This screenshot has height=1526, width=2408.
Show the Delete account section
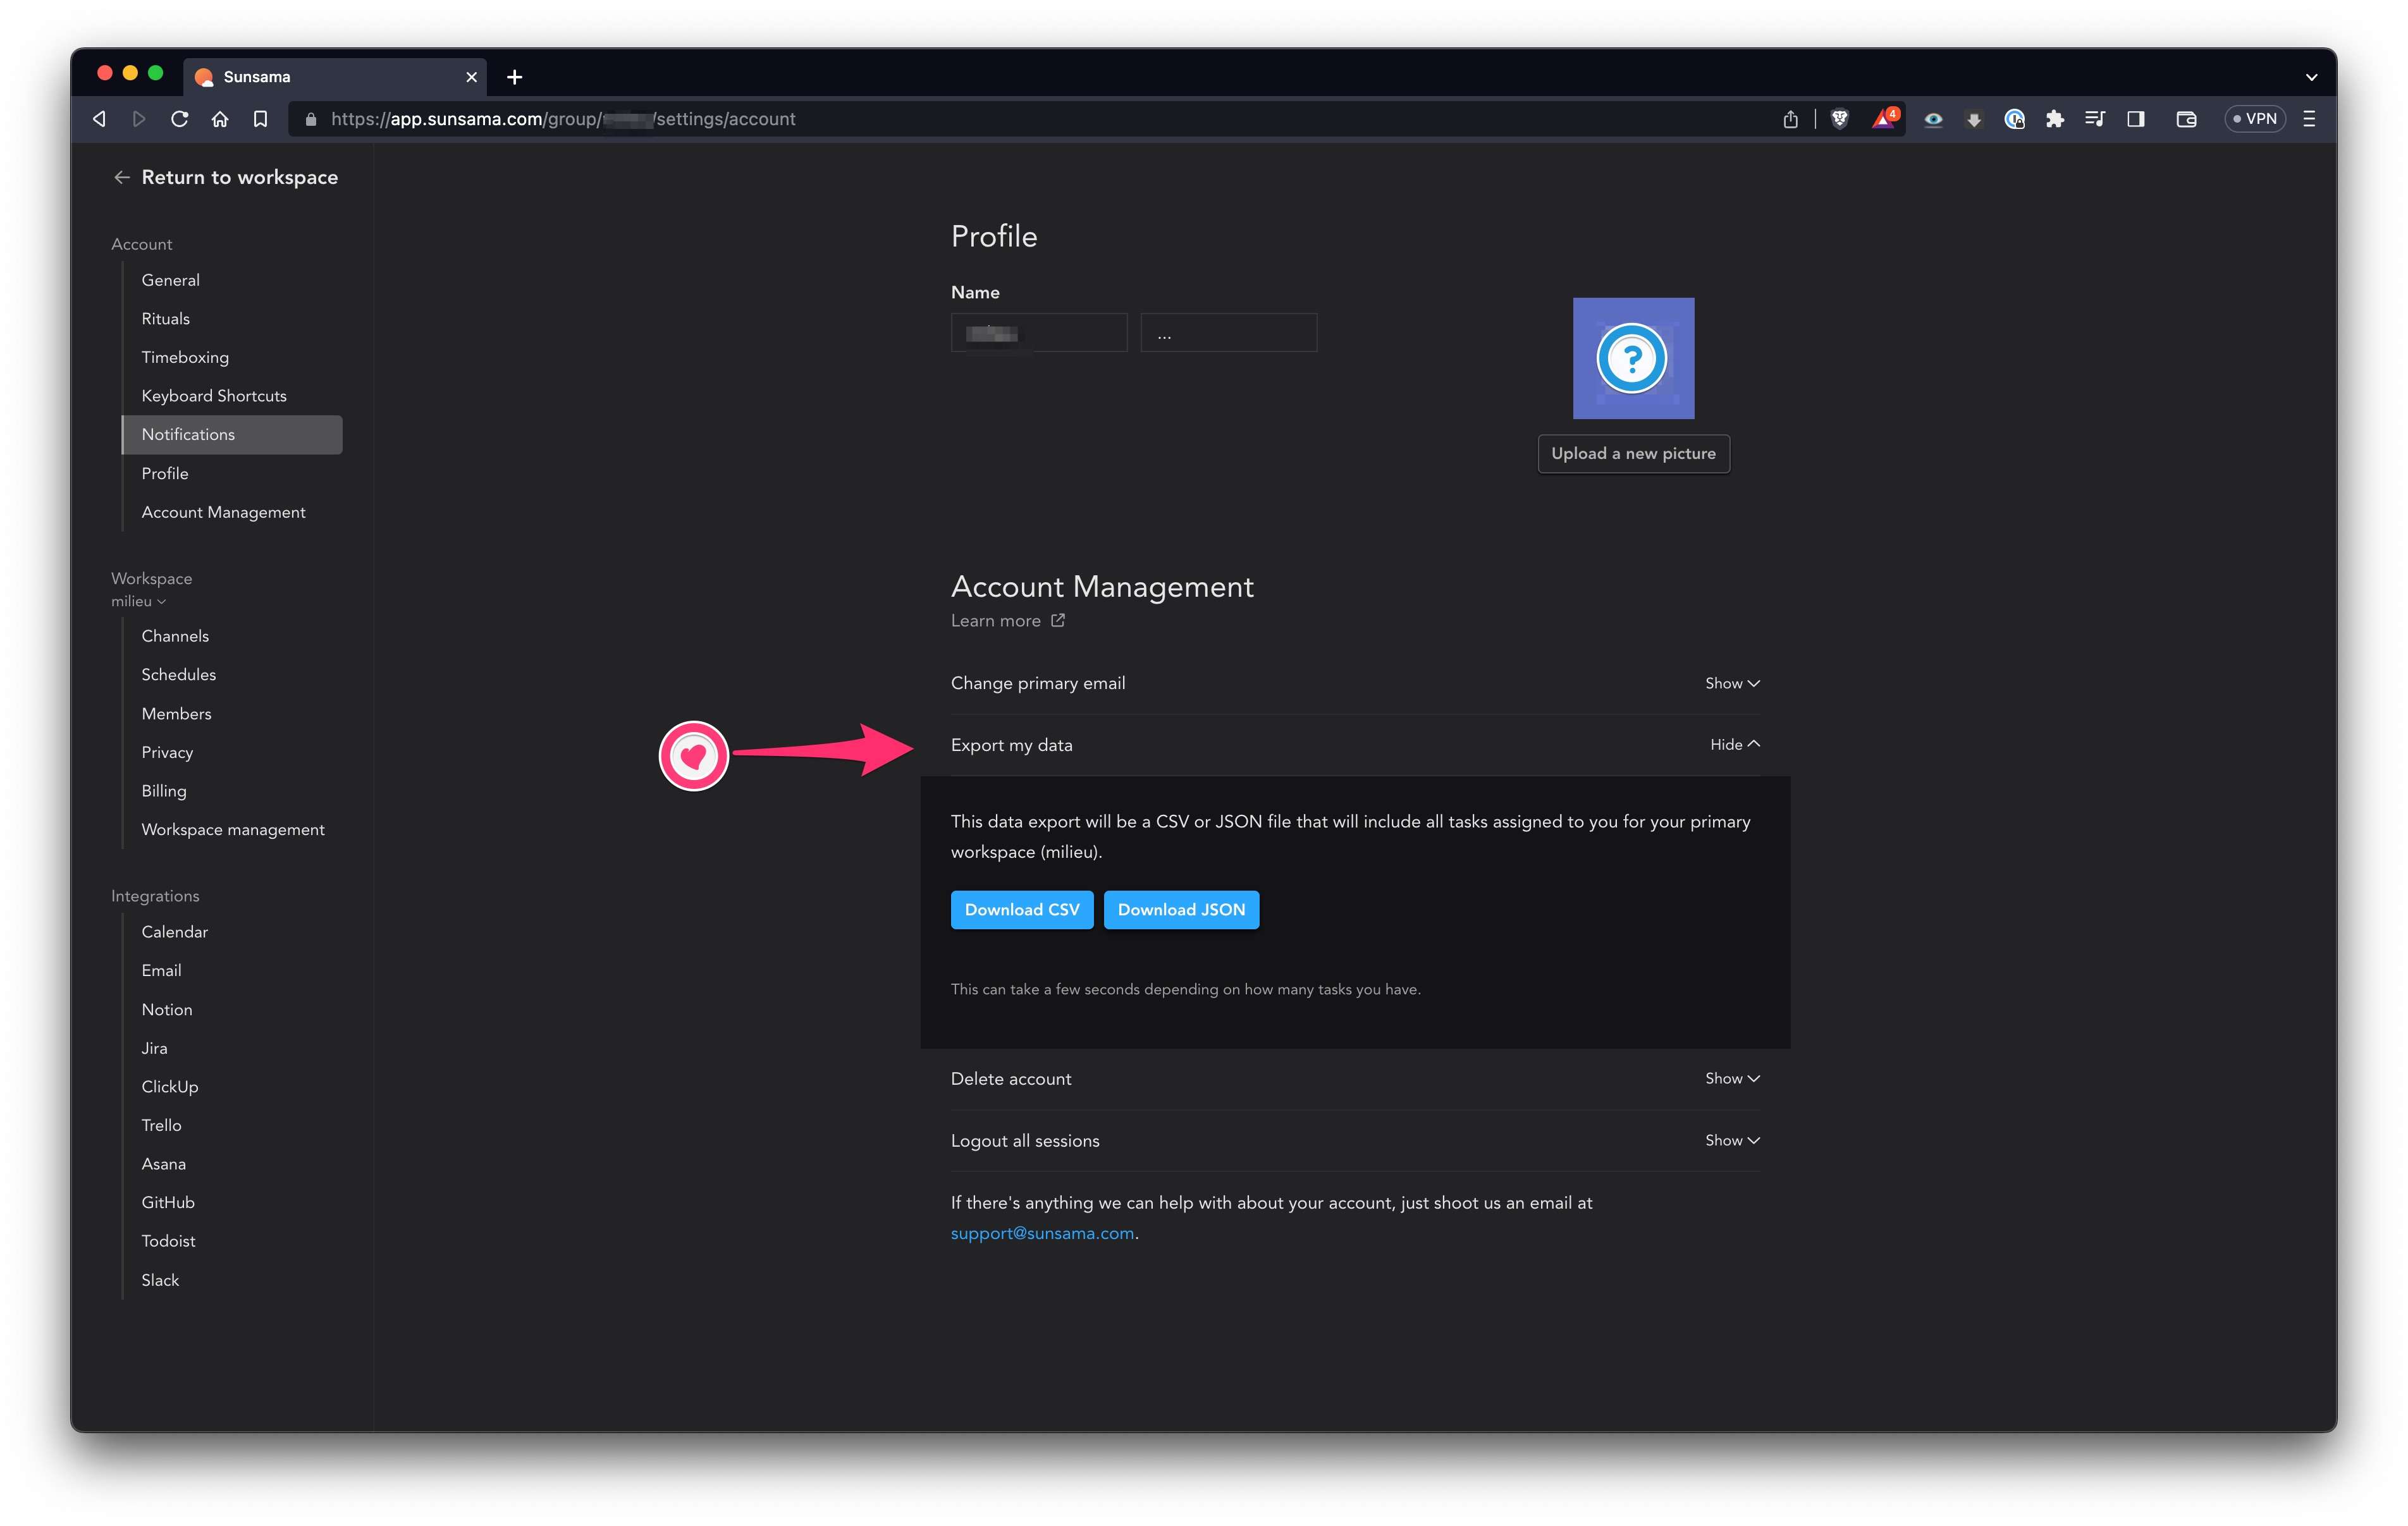point(1732,1078)
